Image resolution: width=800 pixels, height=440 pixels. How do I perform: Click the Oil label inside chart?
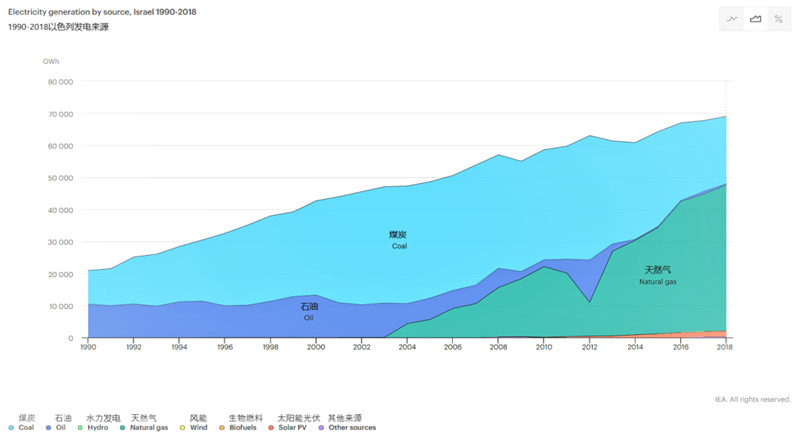coord(309,312)
